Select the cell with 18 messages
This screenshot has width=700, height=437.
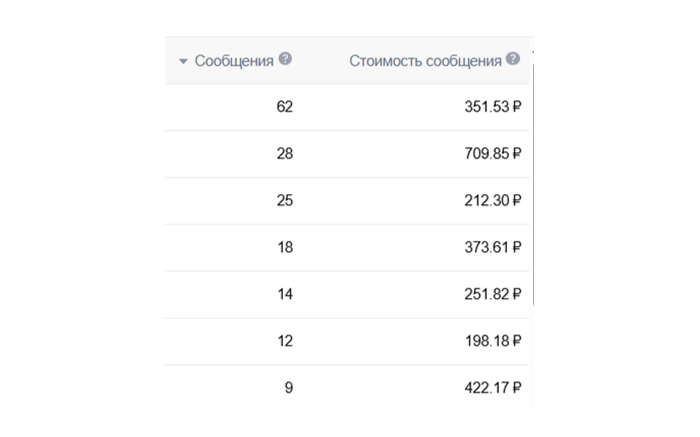(285, 247)
